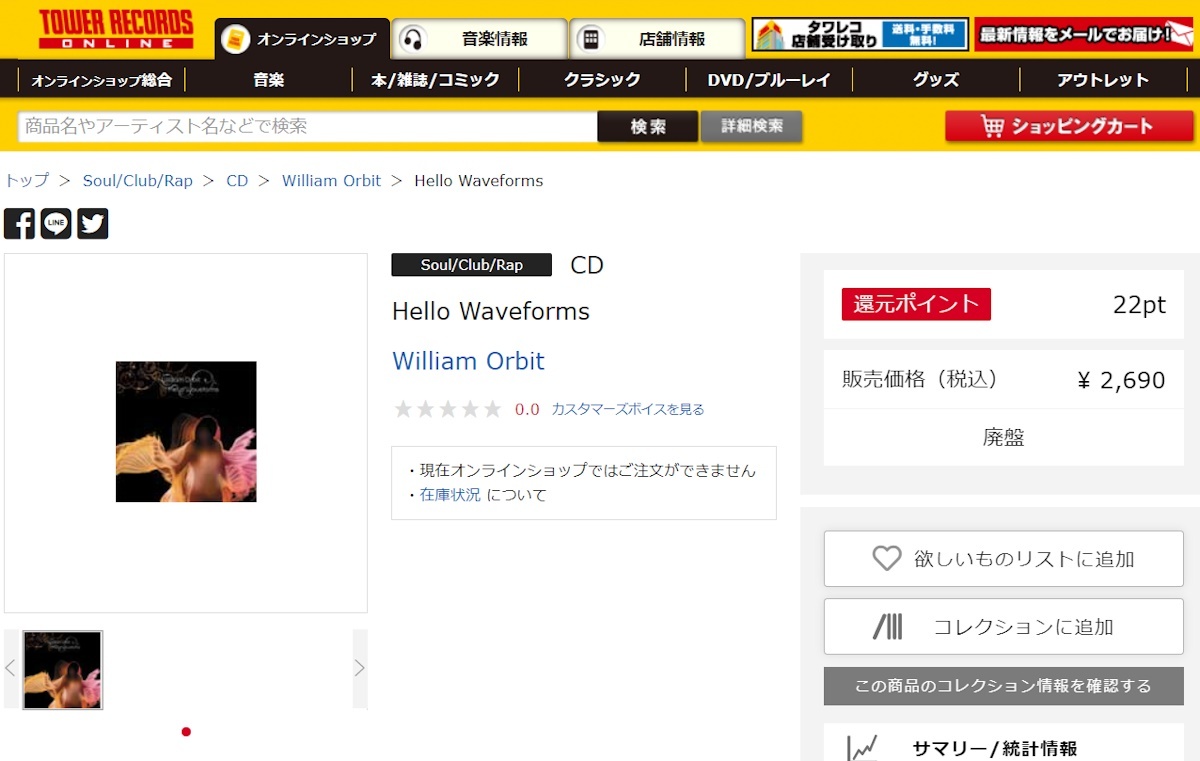Image resolution: width=1200 pixels, height=761 pixels.
Task: Select the Hello Waveforms album thumbnail
Action: point(63,670)
